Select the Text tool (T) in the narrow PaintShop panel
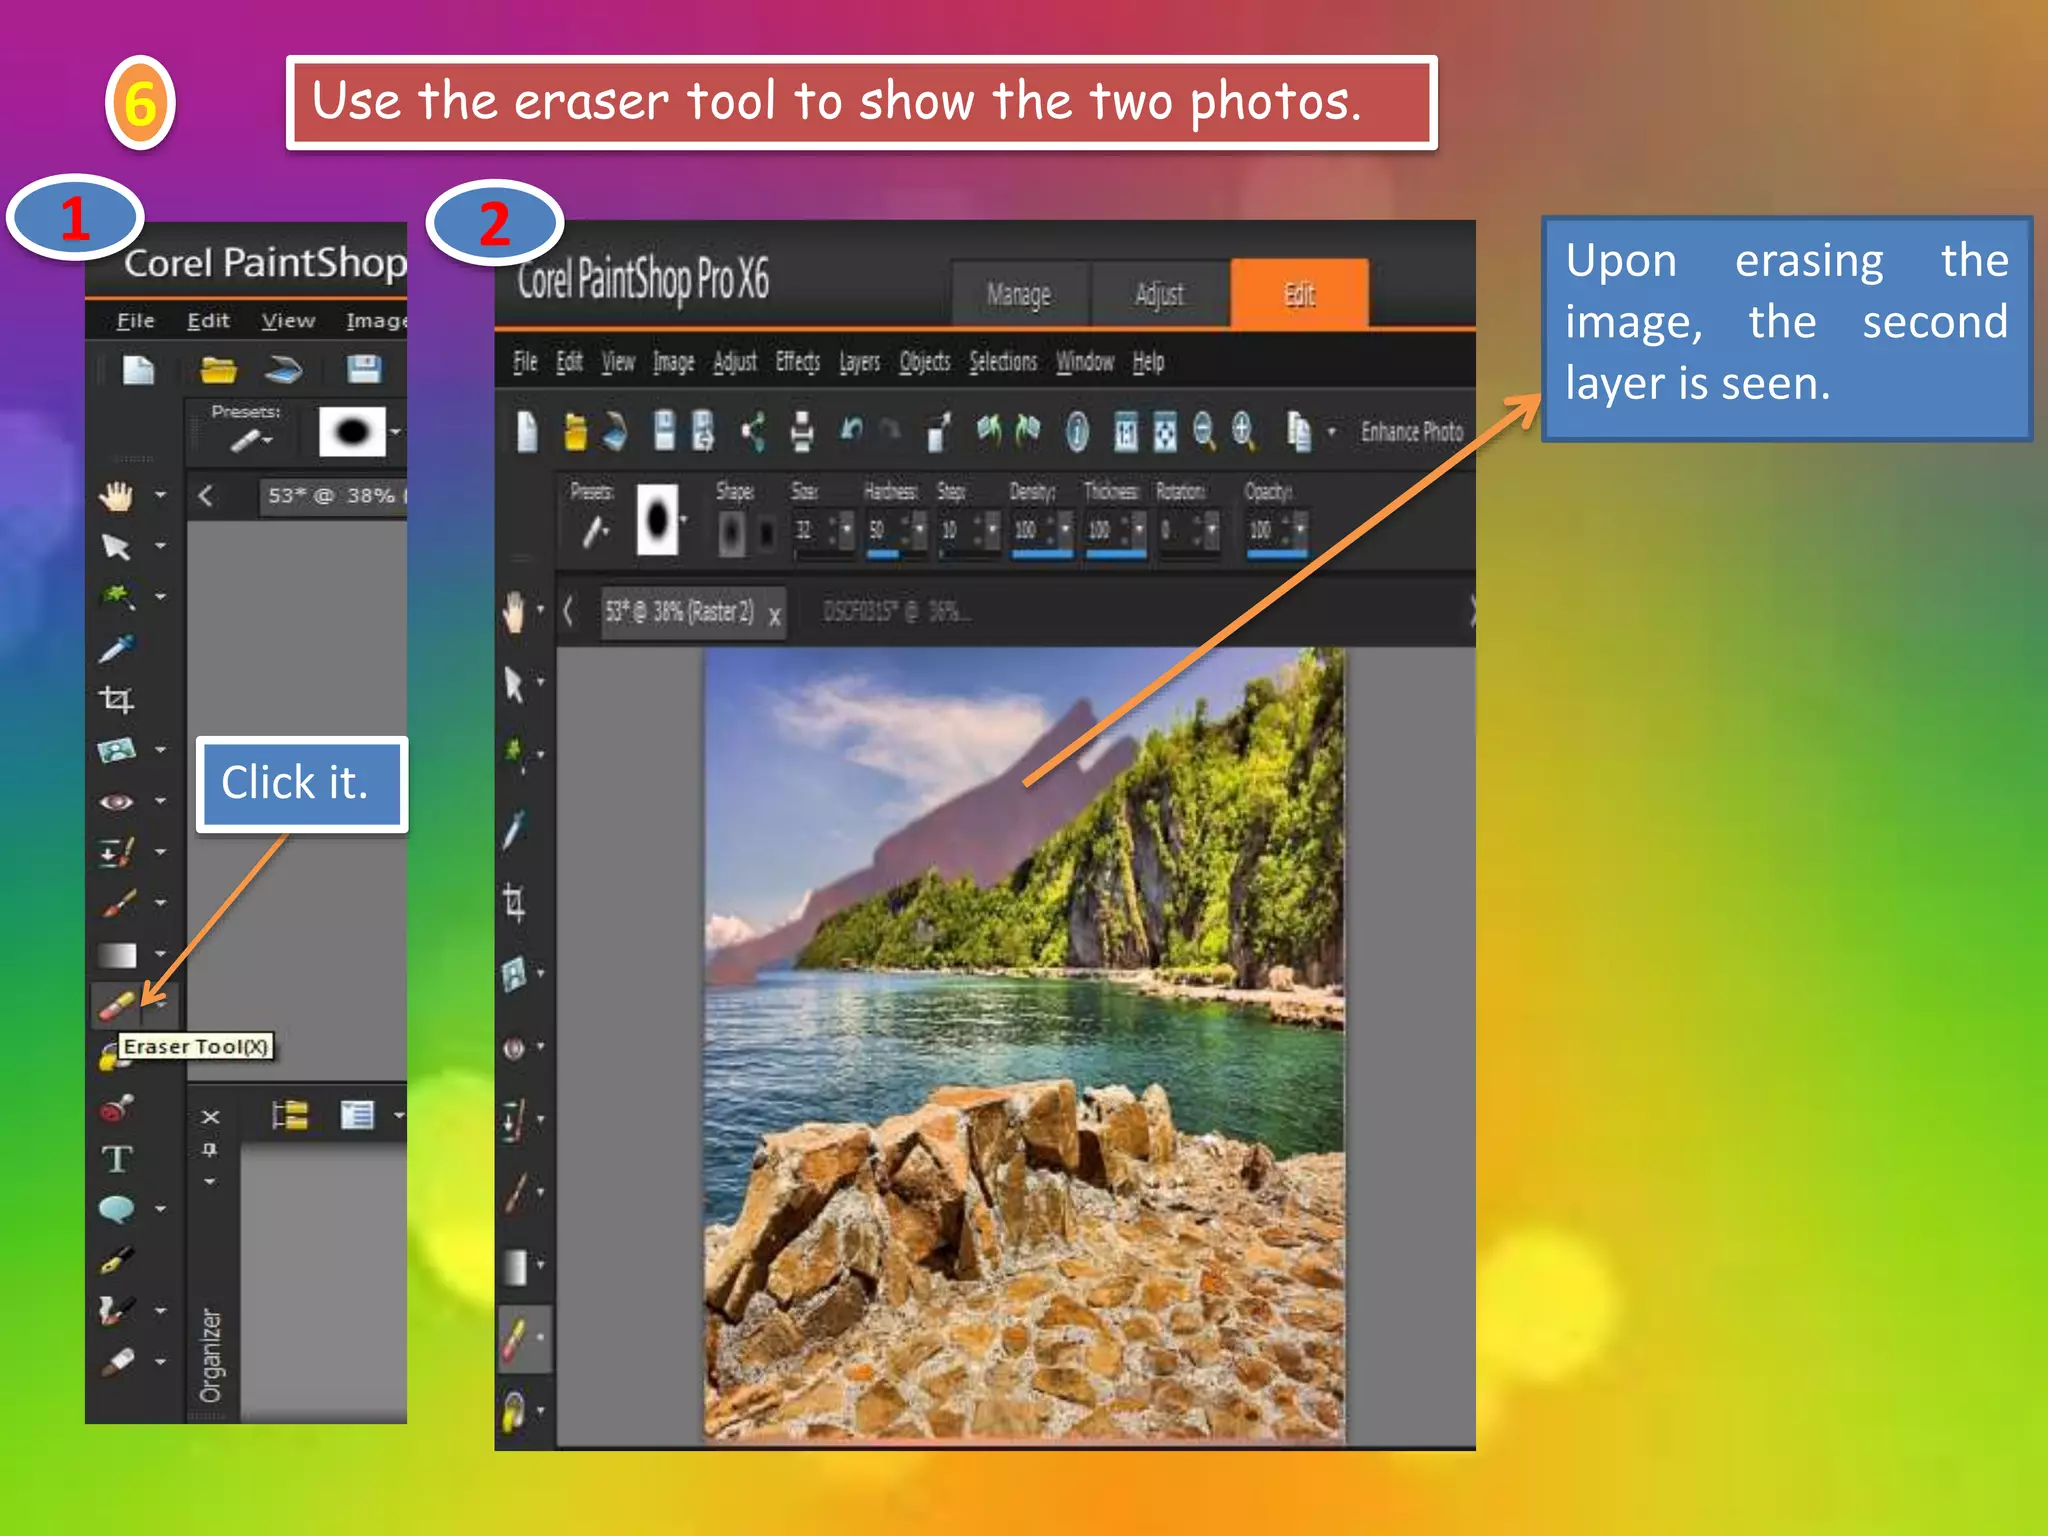 click(x=117, y=1159)
